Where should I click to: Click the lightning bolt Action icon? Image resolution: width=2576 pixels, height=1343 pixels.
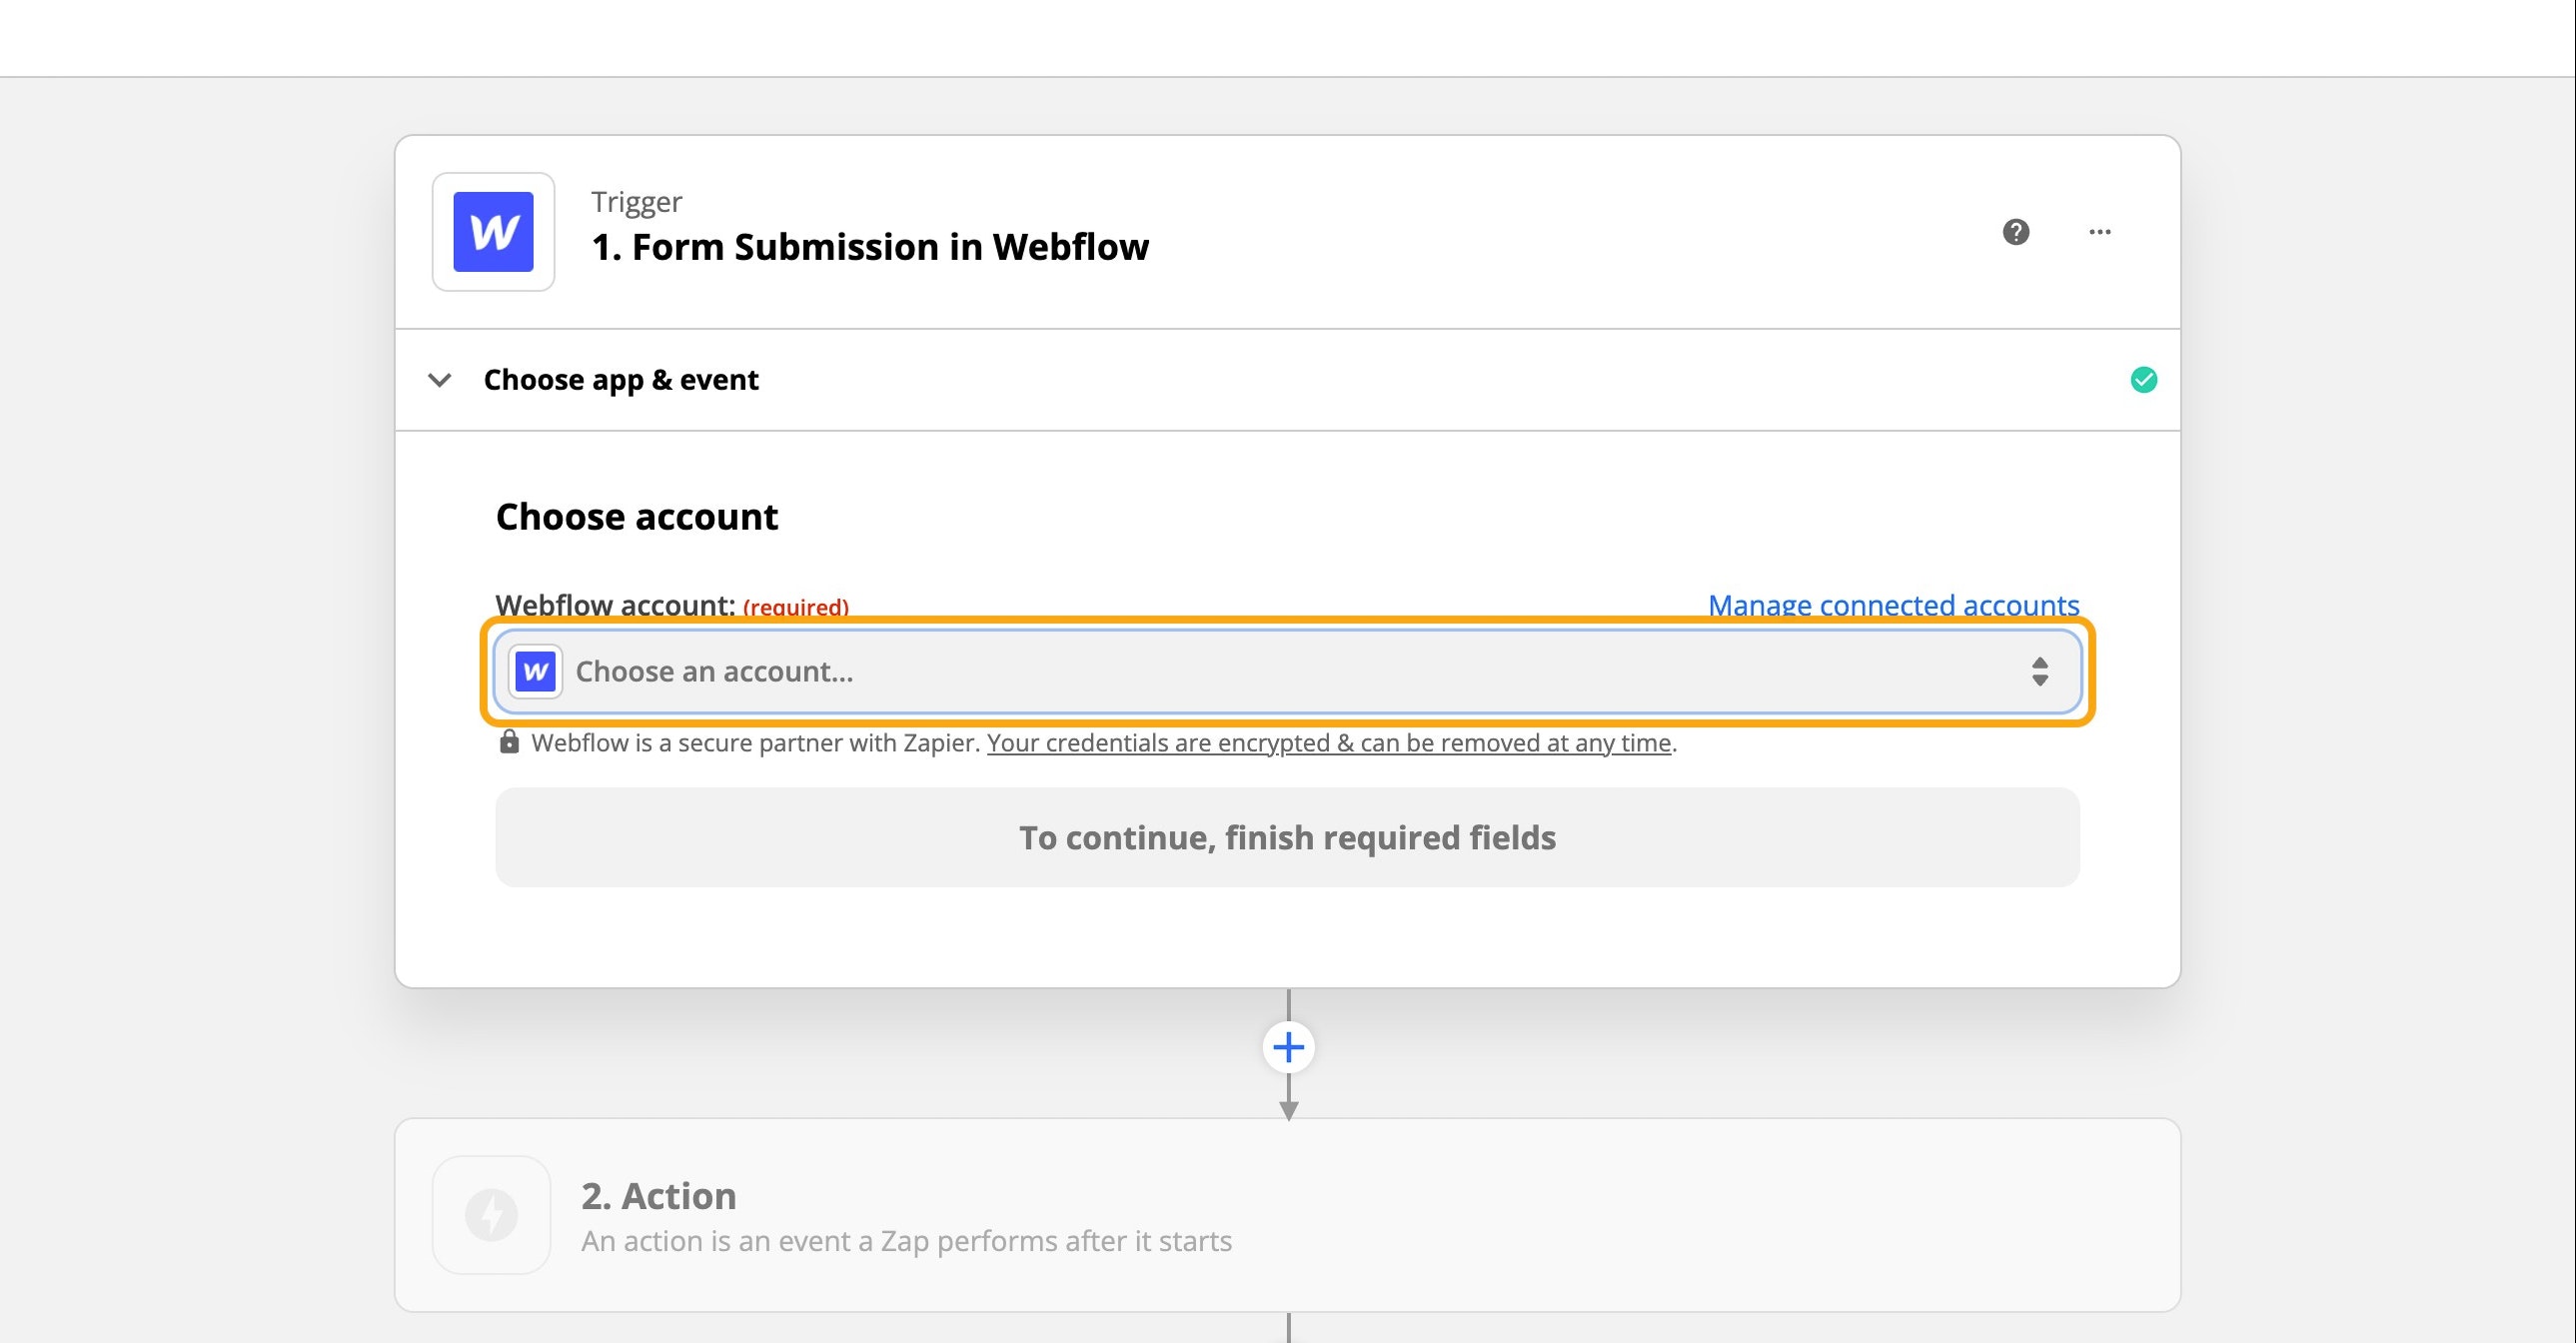[491, 1214]
